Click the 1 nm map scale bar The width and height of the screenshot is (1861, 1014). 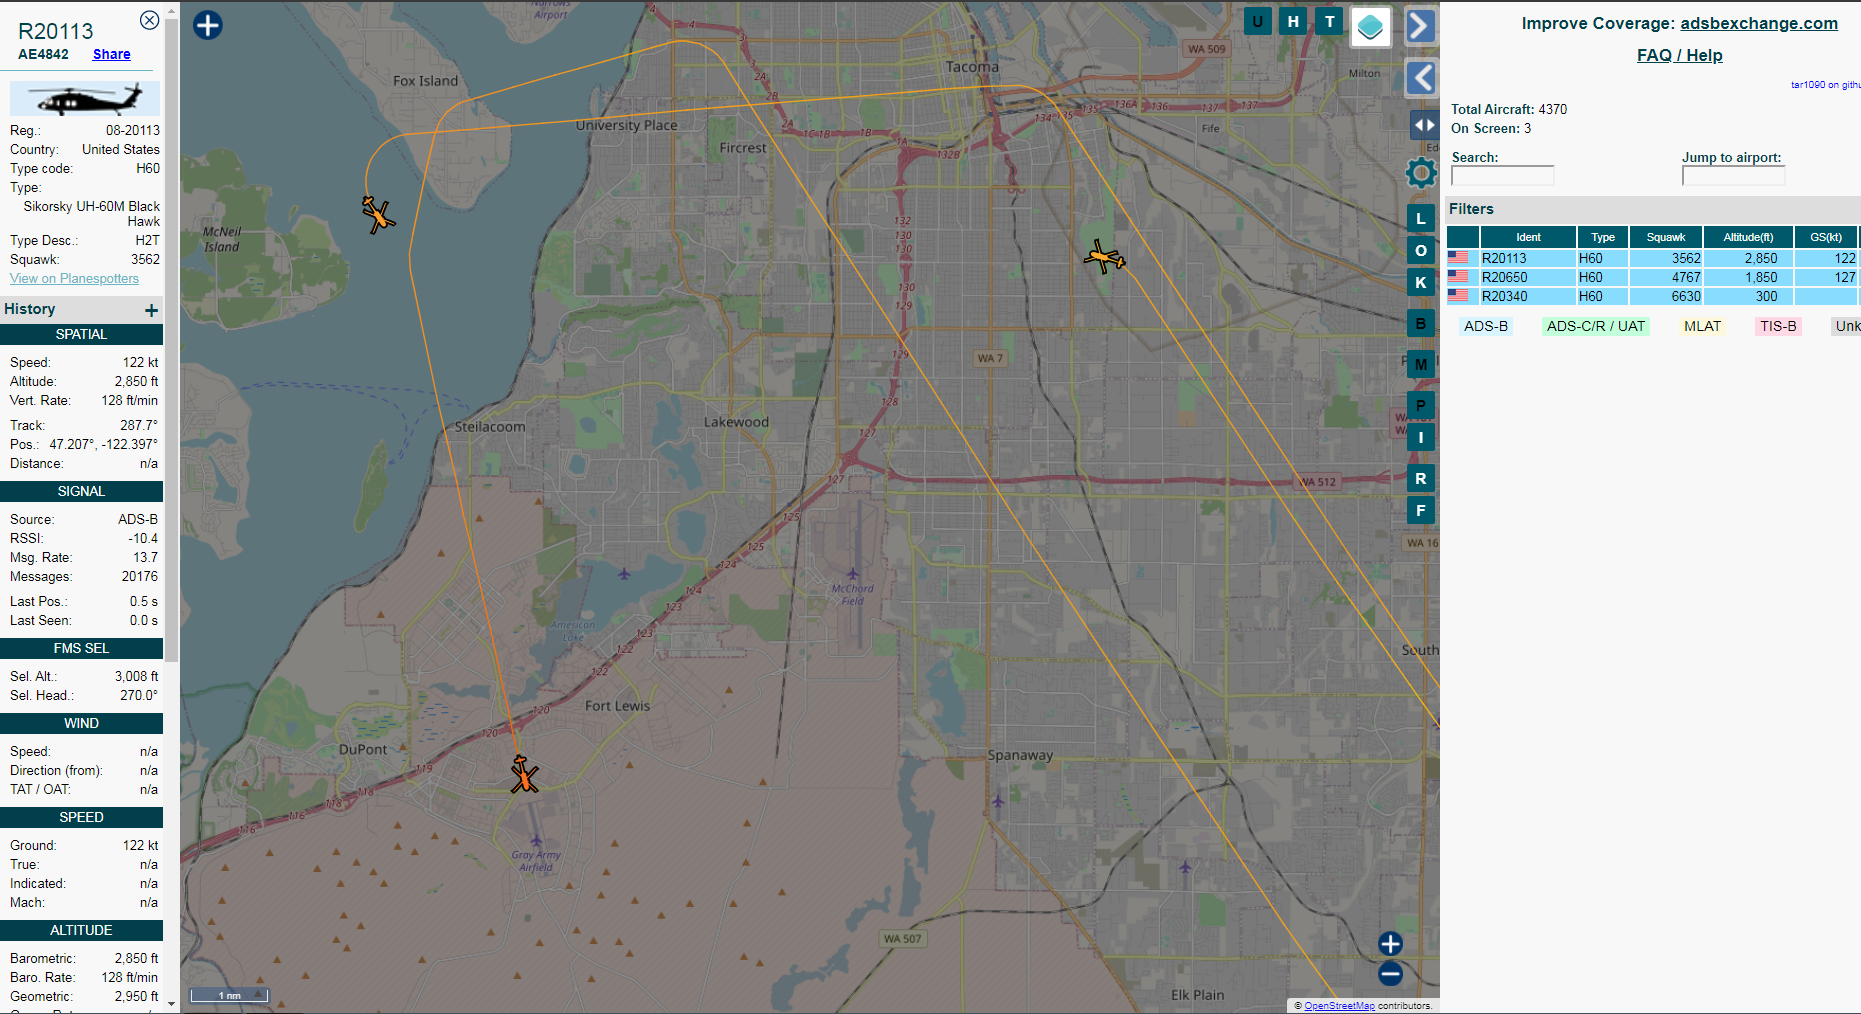pos(230,995)
